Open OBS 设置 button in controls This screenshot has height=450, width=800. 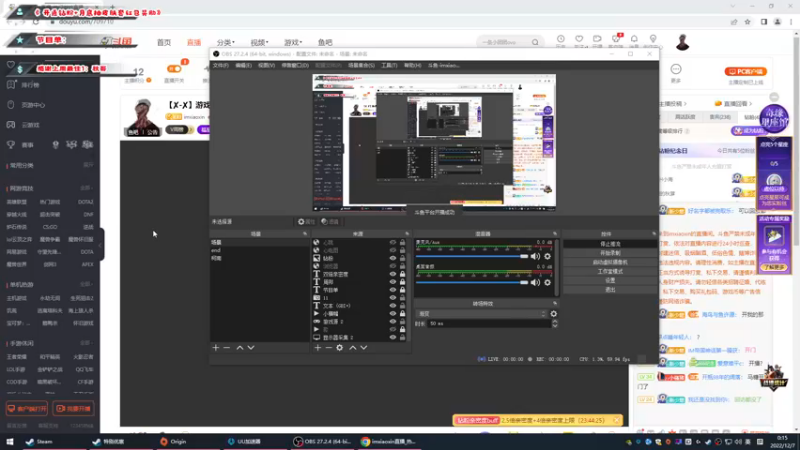(610, 281)
